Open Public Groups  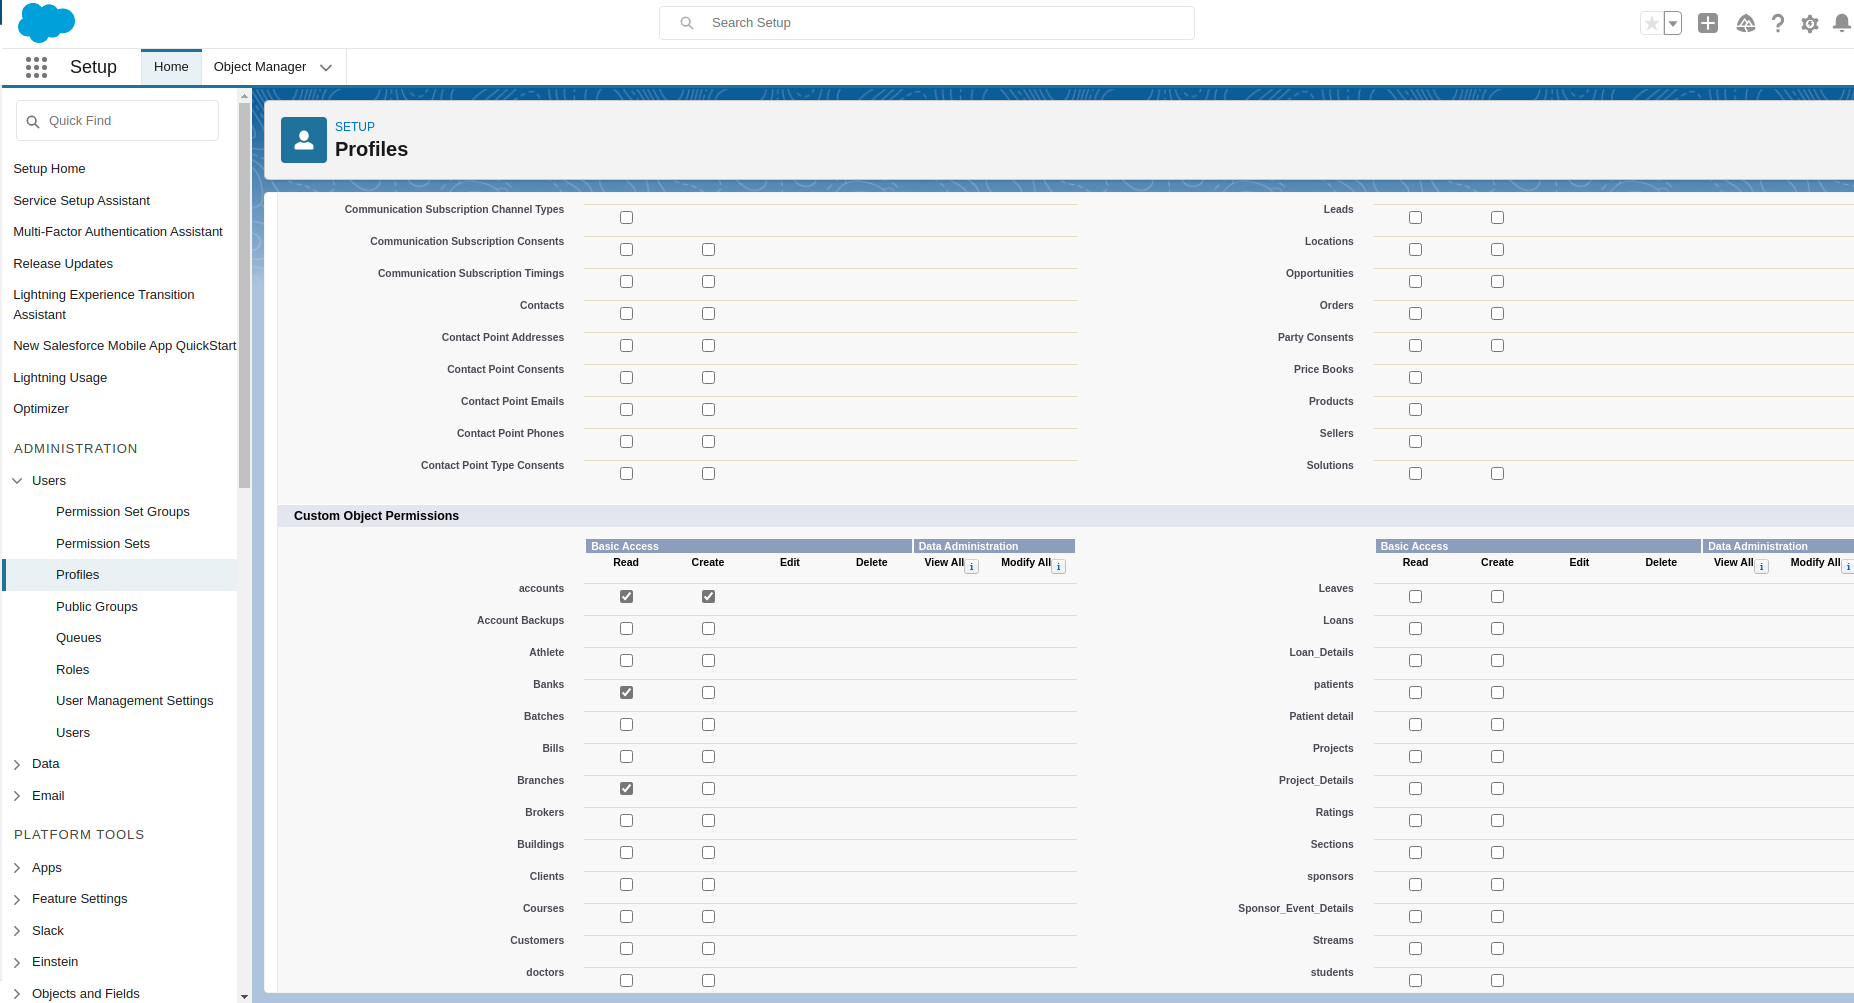pos(97,607)
